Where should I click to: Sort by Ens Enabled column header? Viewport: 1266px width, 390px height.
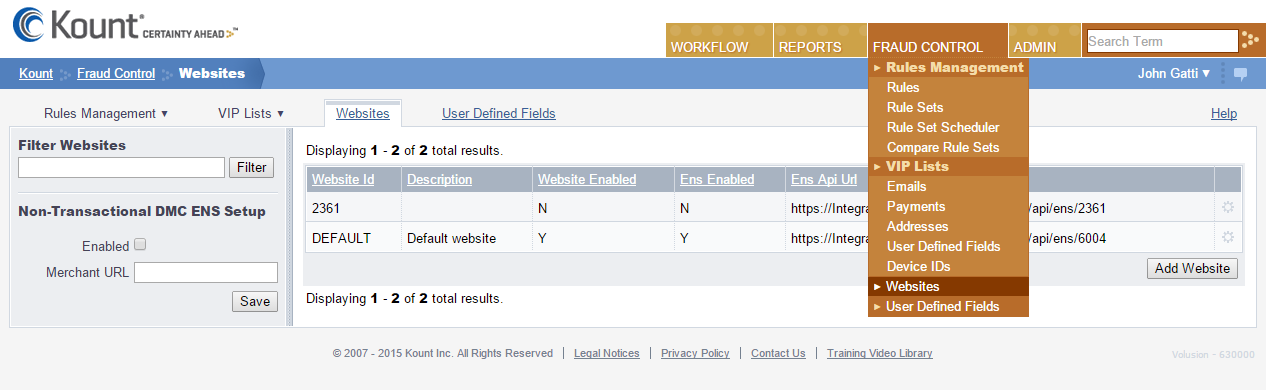click(717, 180)
